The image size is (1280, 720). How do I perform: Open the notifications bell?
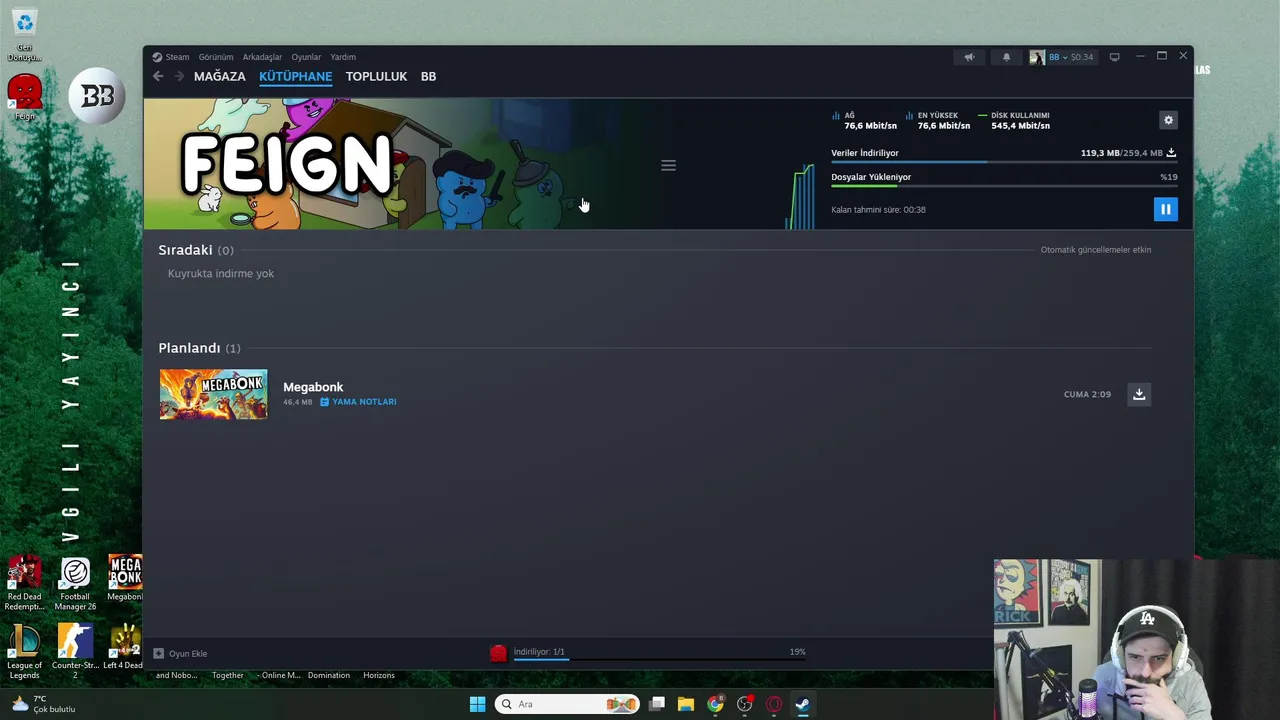pos(1006,57)
